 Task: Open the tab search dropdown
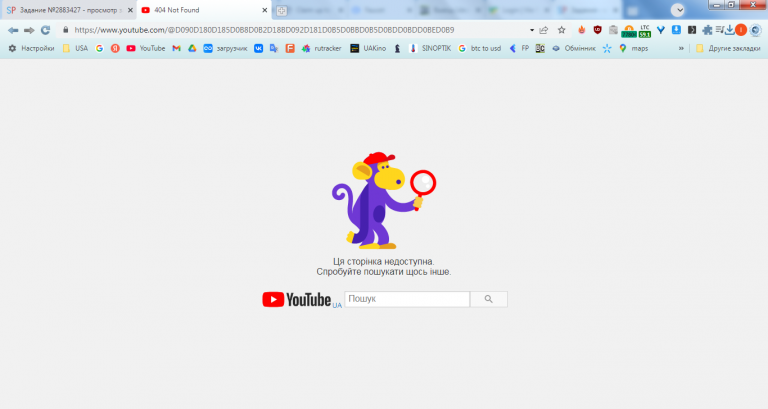(678, 10)
